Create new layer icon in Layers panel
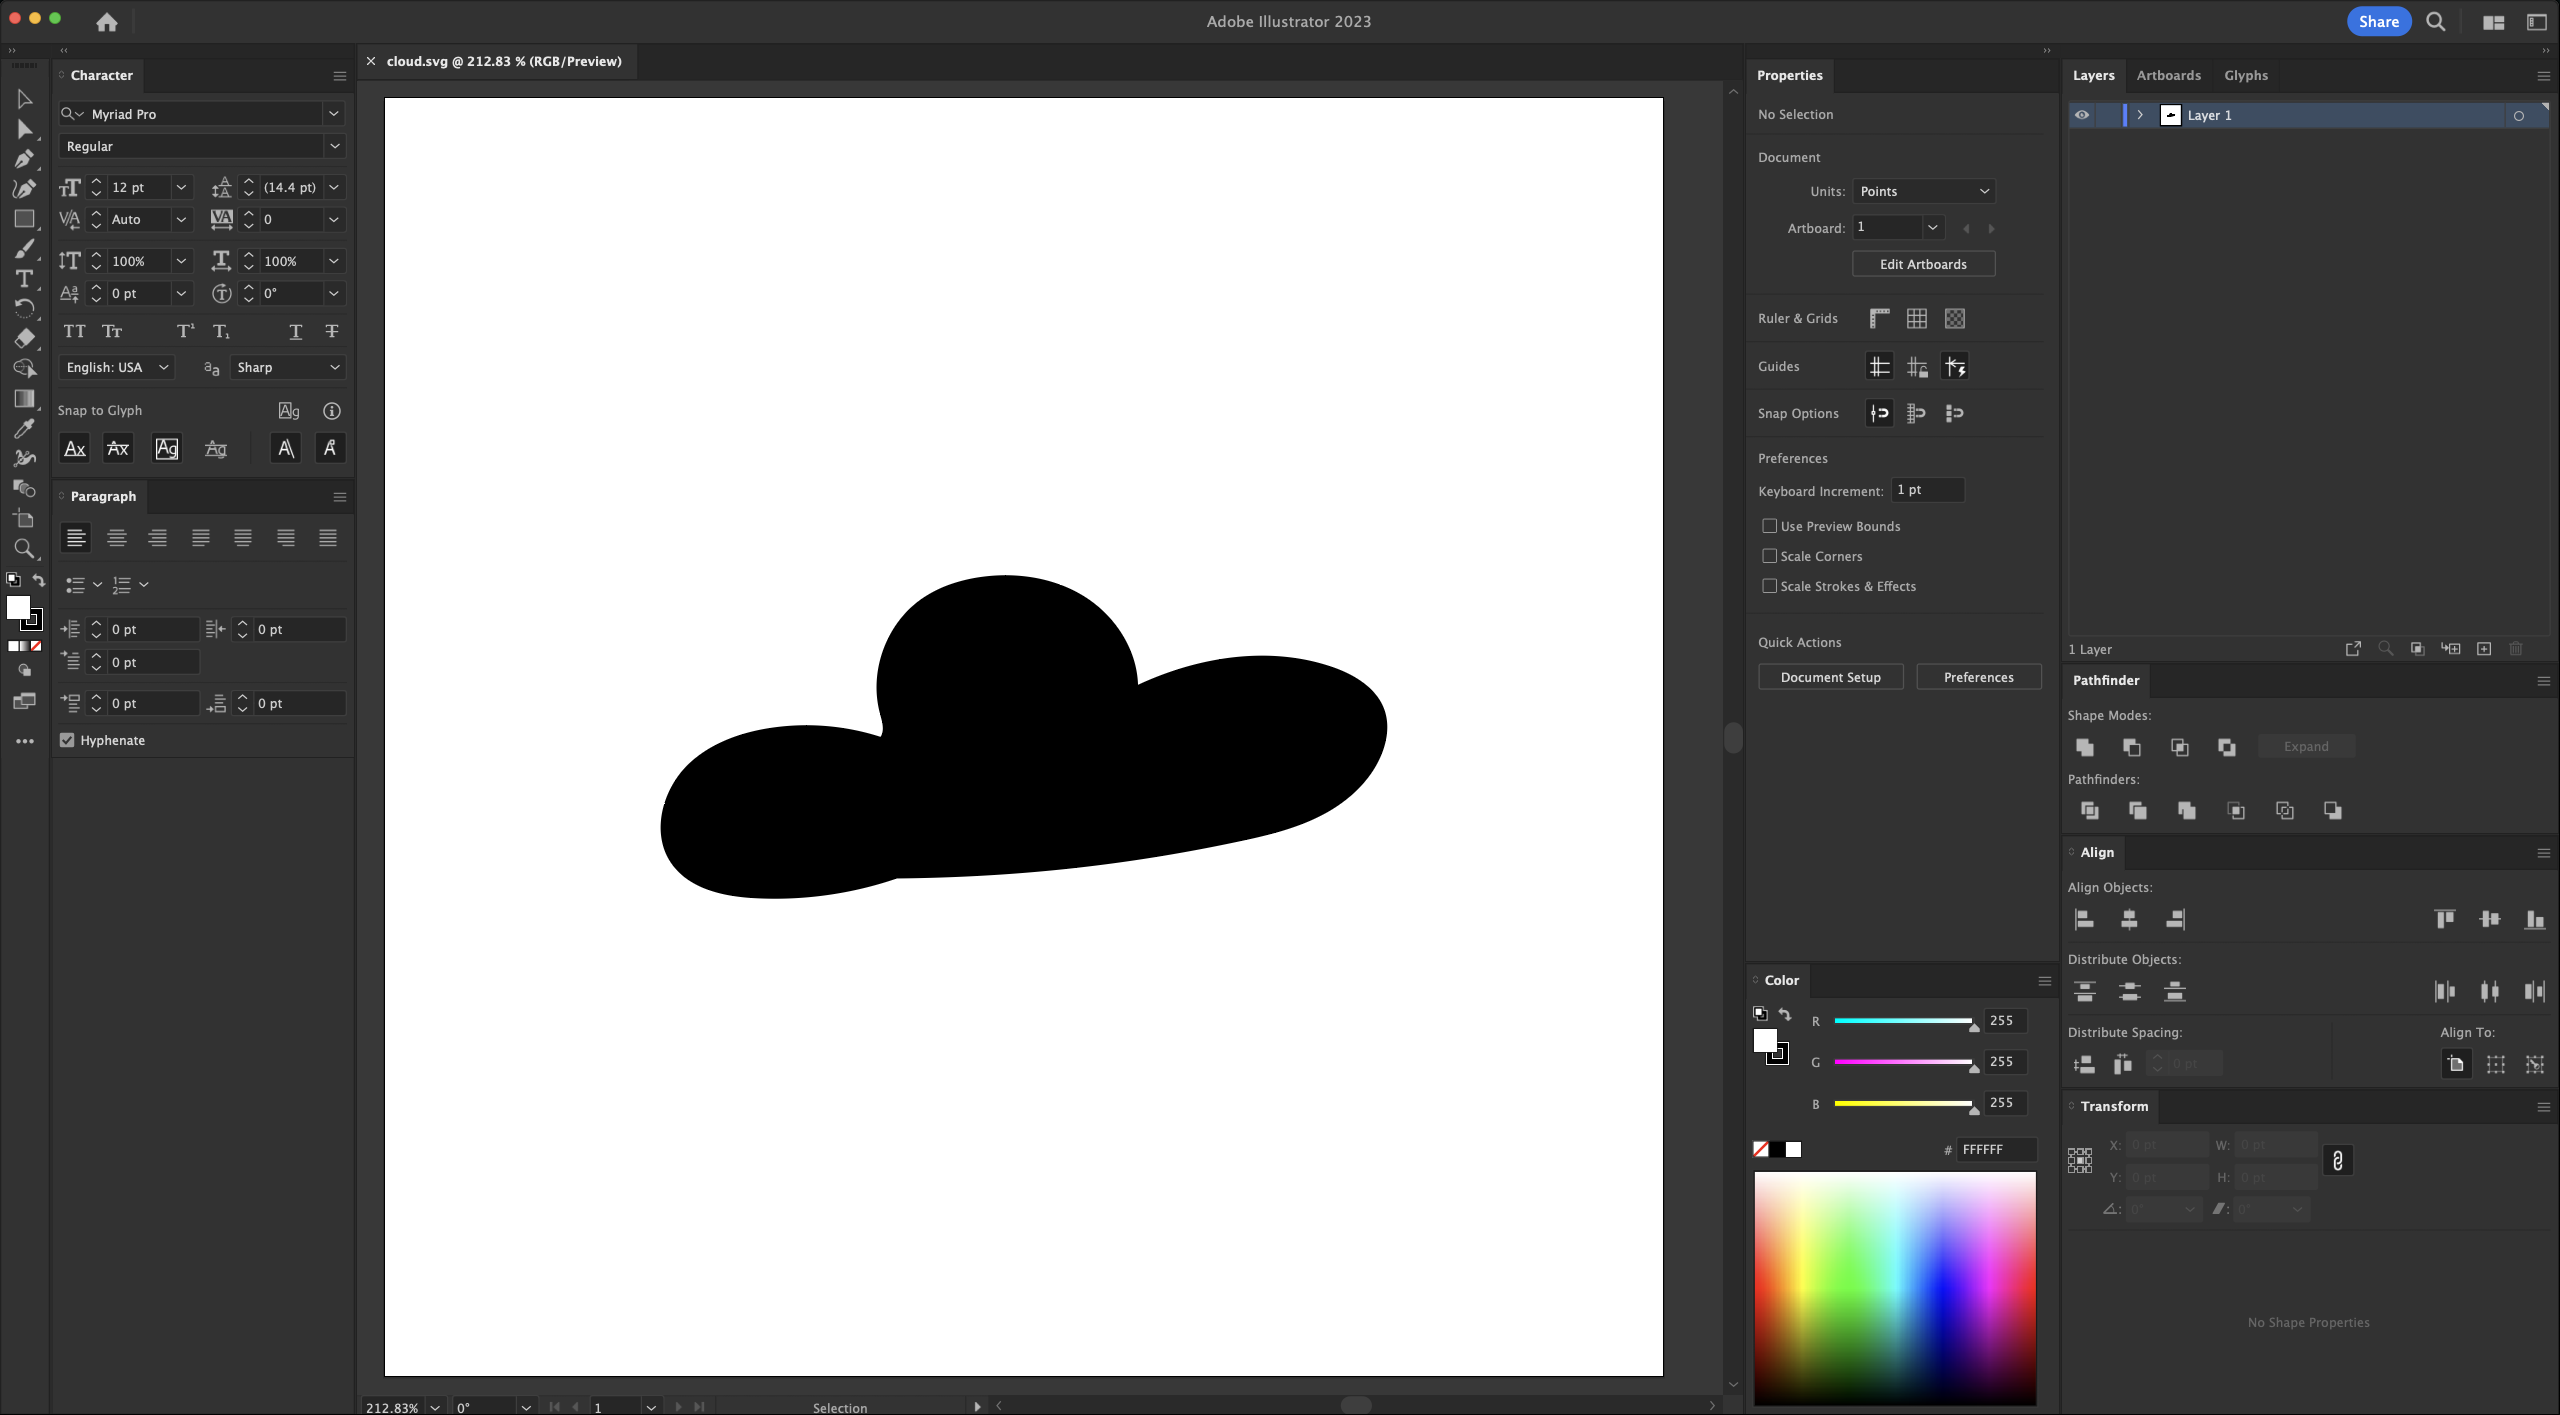2560x1415 pixels. coord(2484,649)
